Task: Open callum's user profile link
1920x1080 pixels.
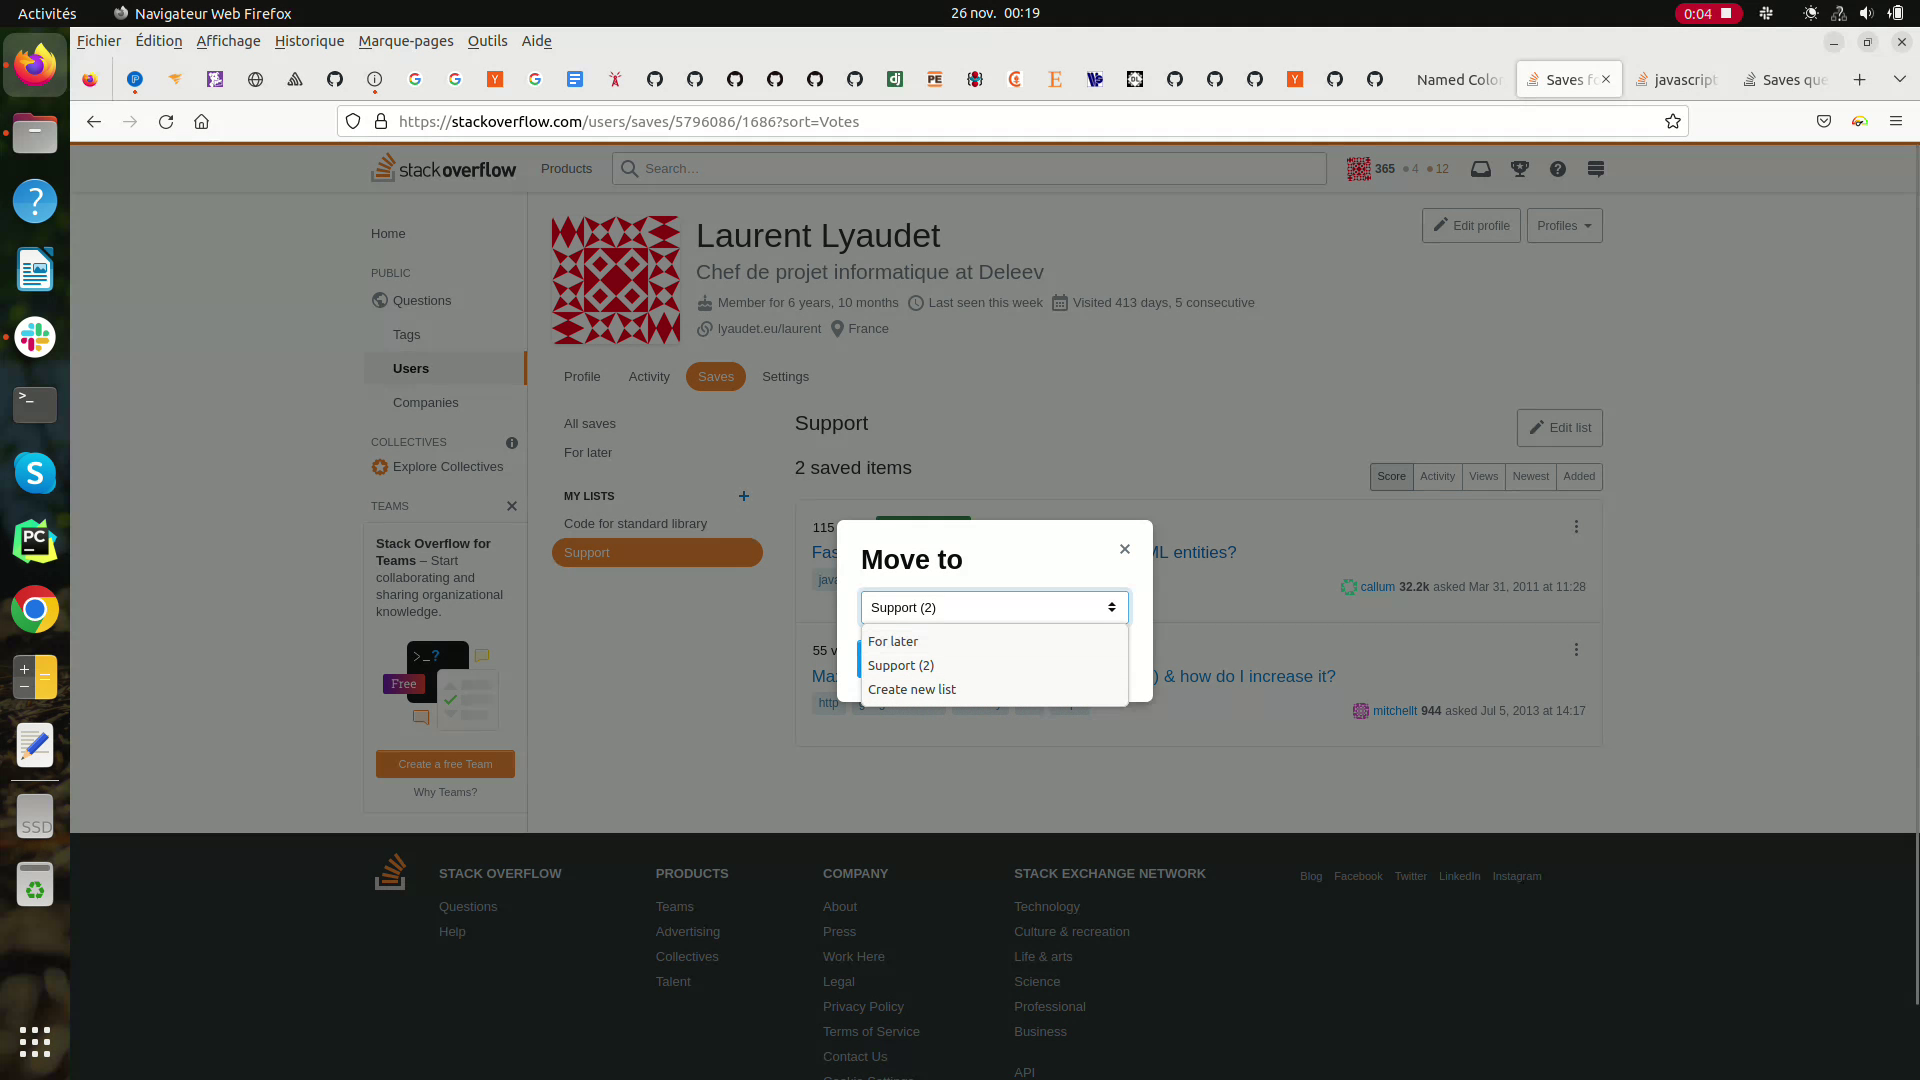Action: tap(1377, 587)
